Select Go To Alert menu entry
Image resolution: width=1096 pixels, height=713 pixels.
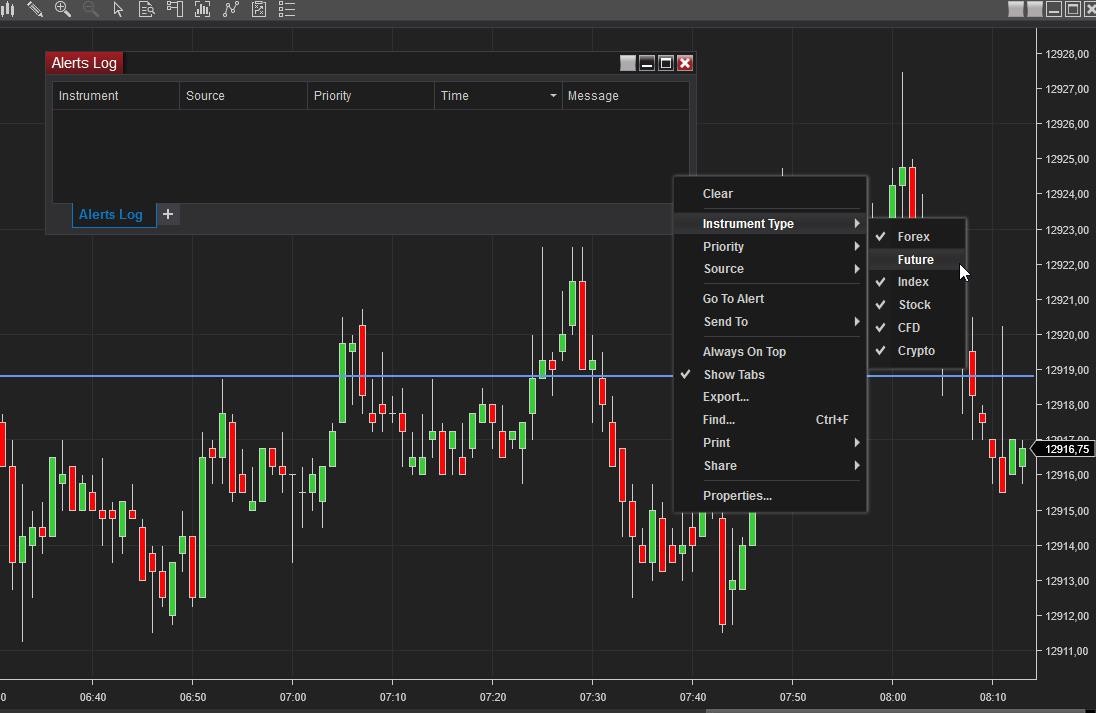coord(770,298)
